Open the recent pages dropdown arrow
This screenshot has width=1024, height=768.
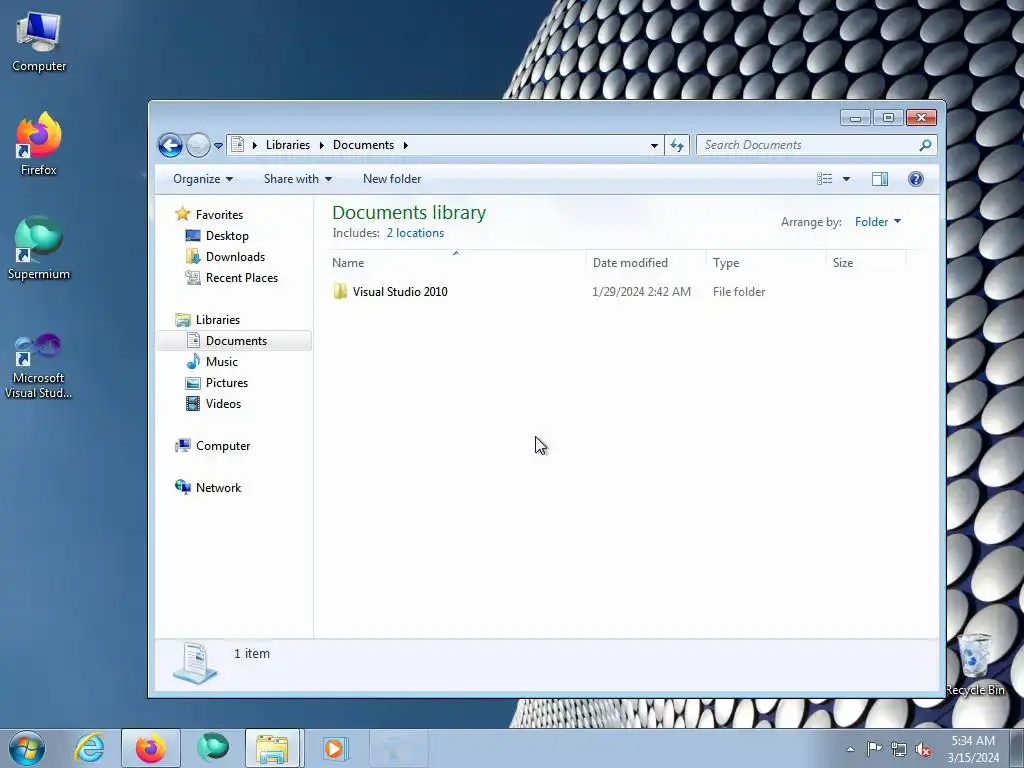tap(219, 146)
